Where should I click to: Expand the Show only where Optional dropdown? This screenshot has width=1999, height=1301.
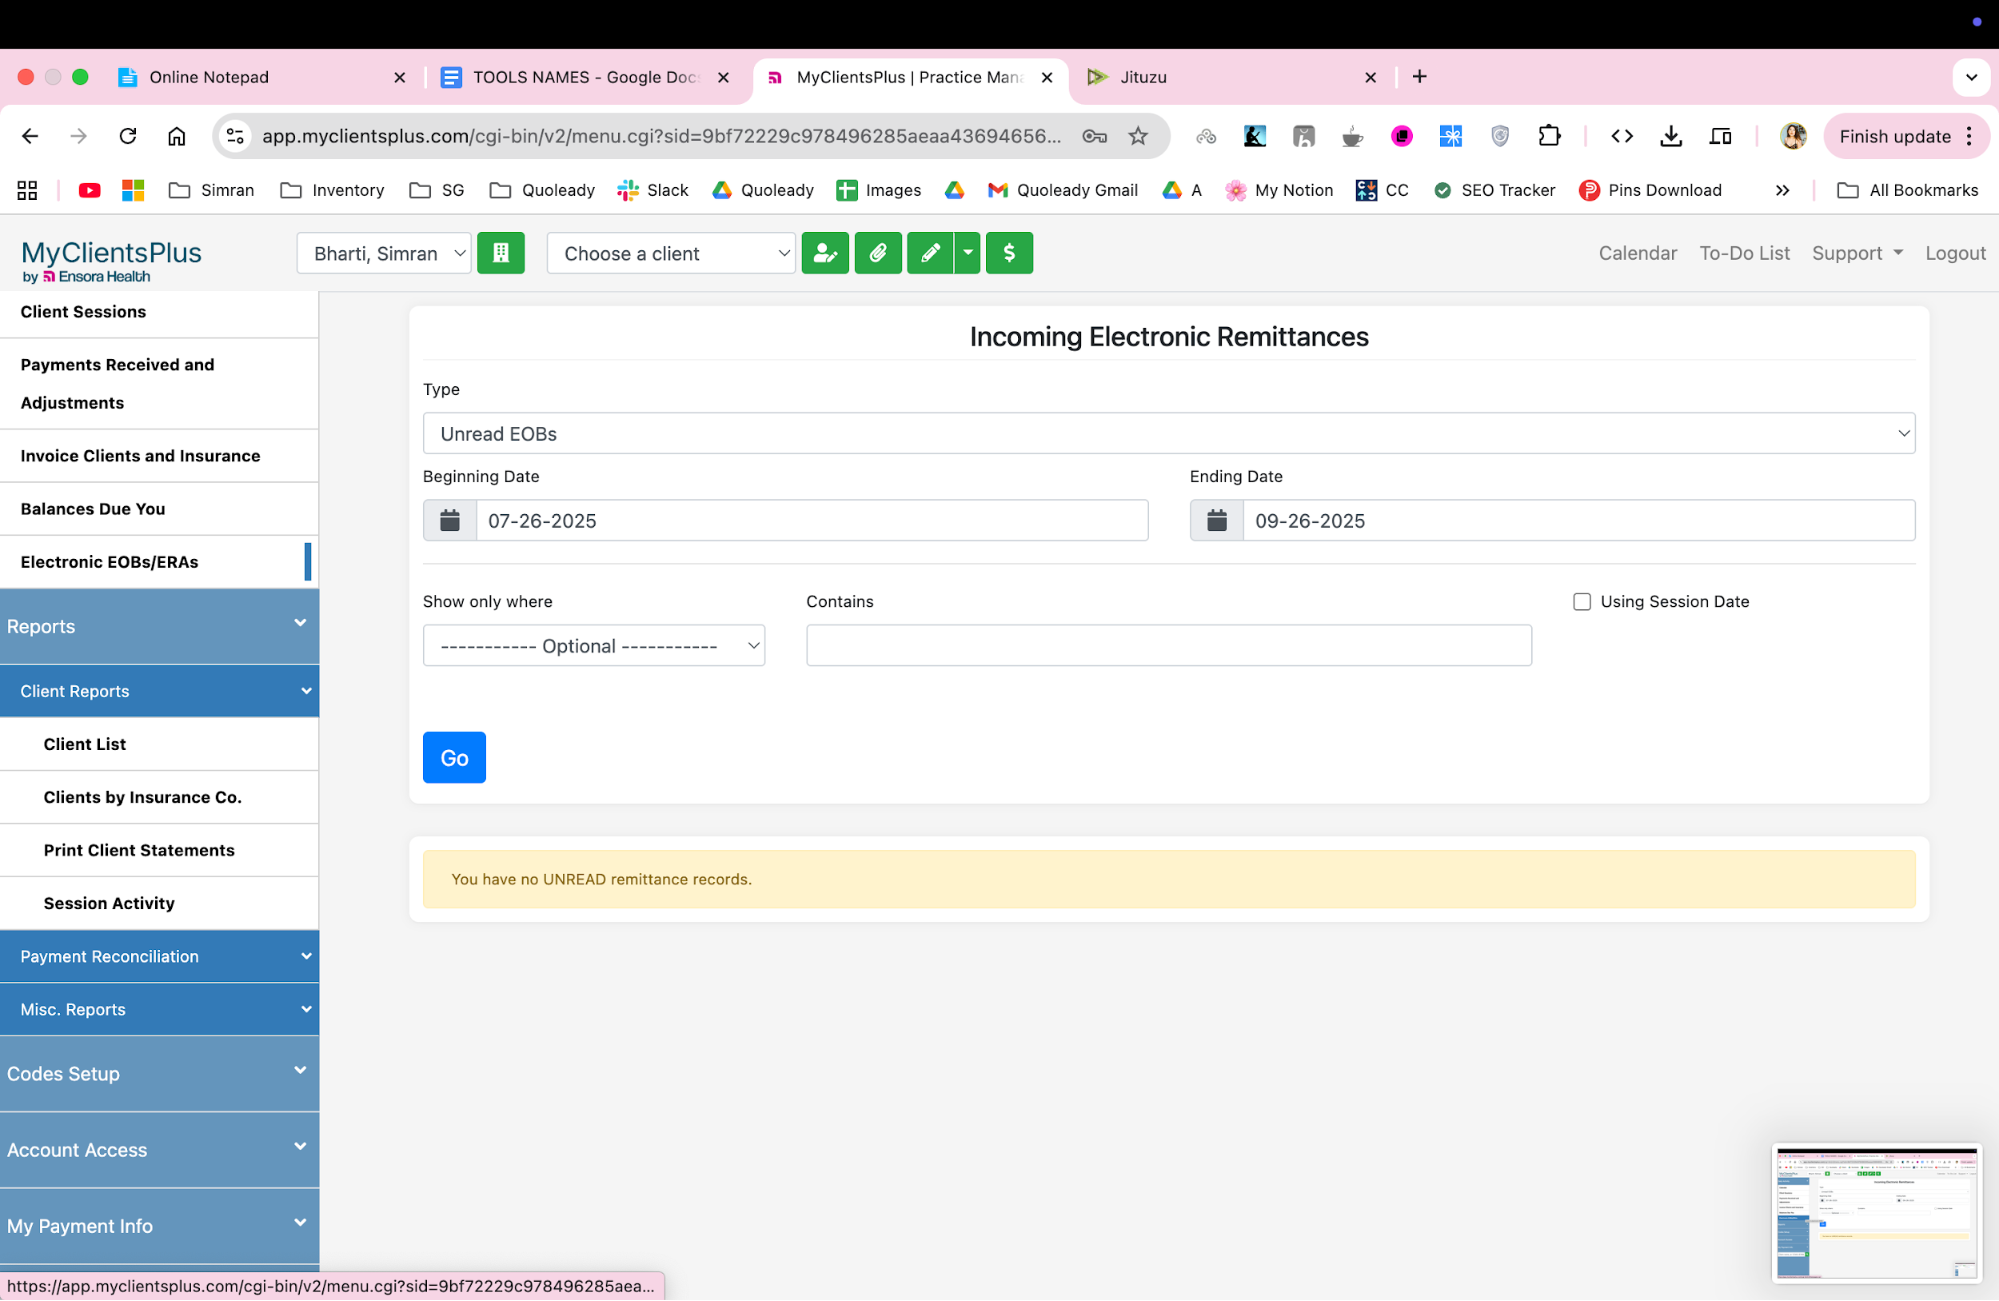593,645
